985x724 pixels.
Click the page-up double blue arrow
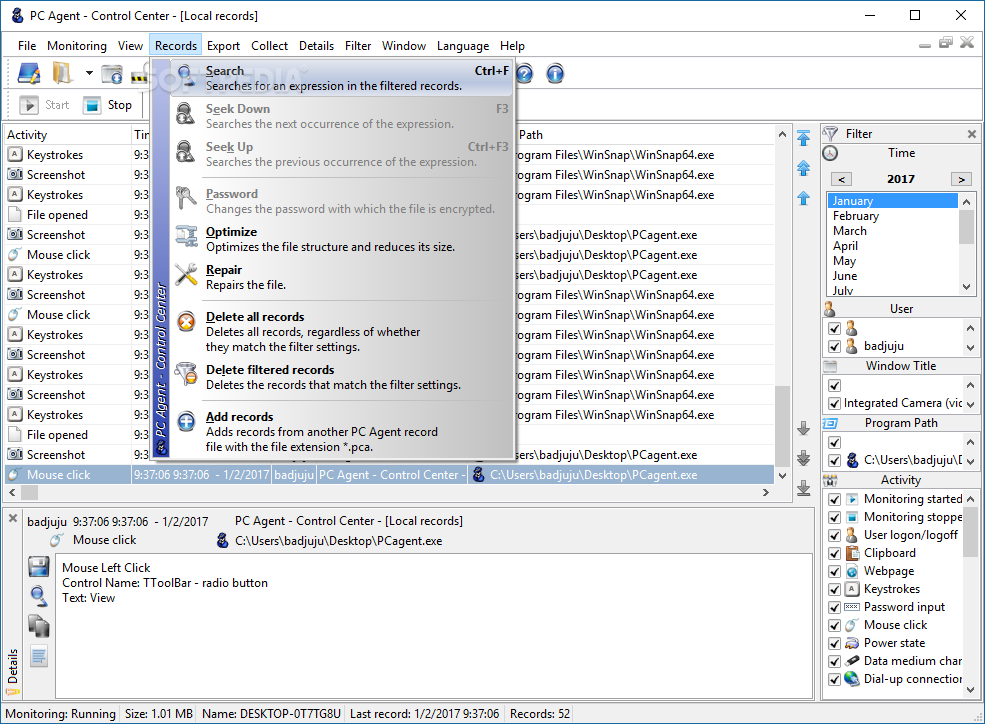[x=803, y=168]
